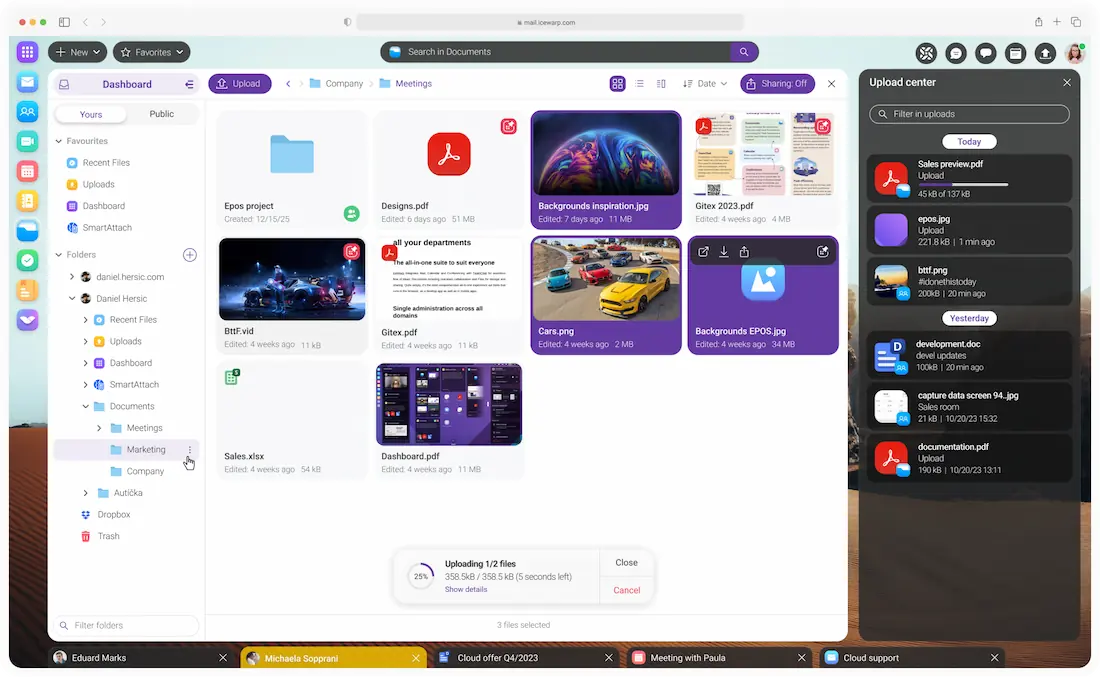Switch to the Public folders view
The image size is (1100, 677).
(161, 114)
